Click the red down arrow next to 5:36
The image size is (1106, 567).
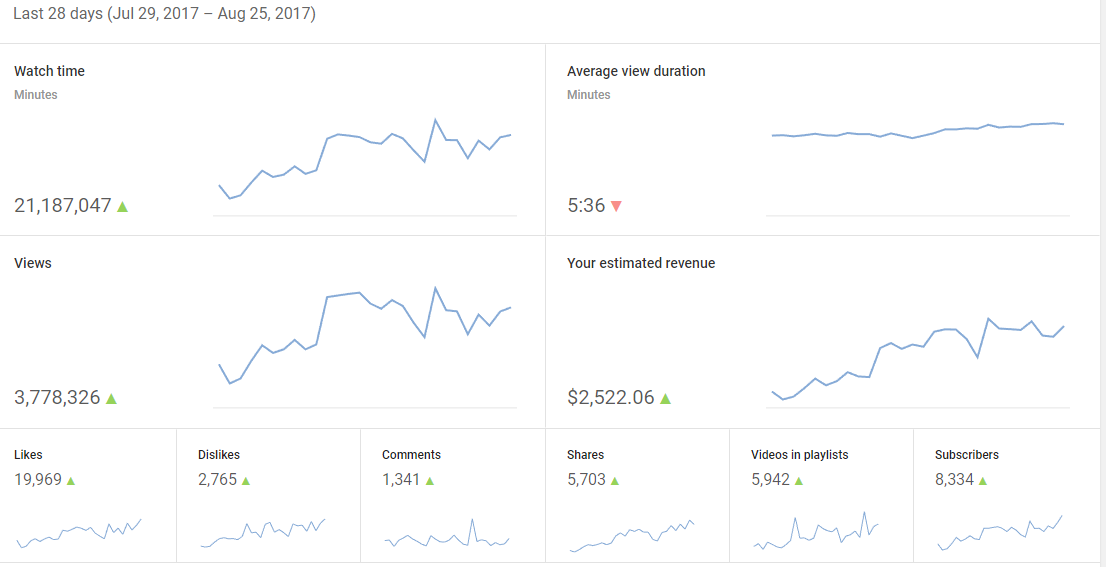pos(616,206)
